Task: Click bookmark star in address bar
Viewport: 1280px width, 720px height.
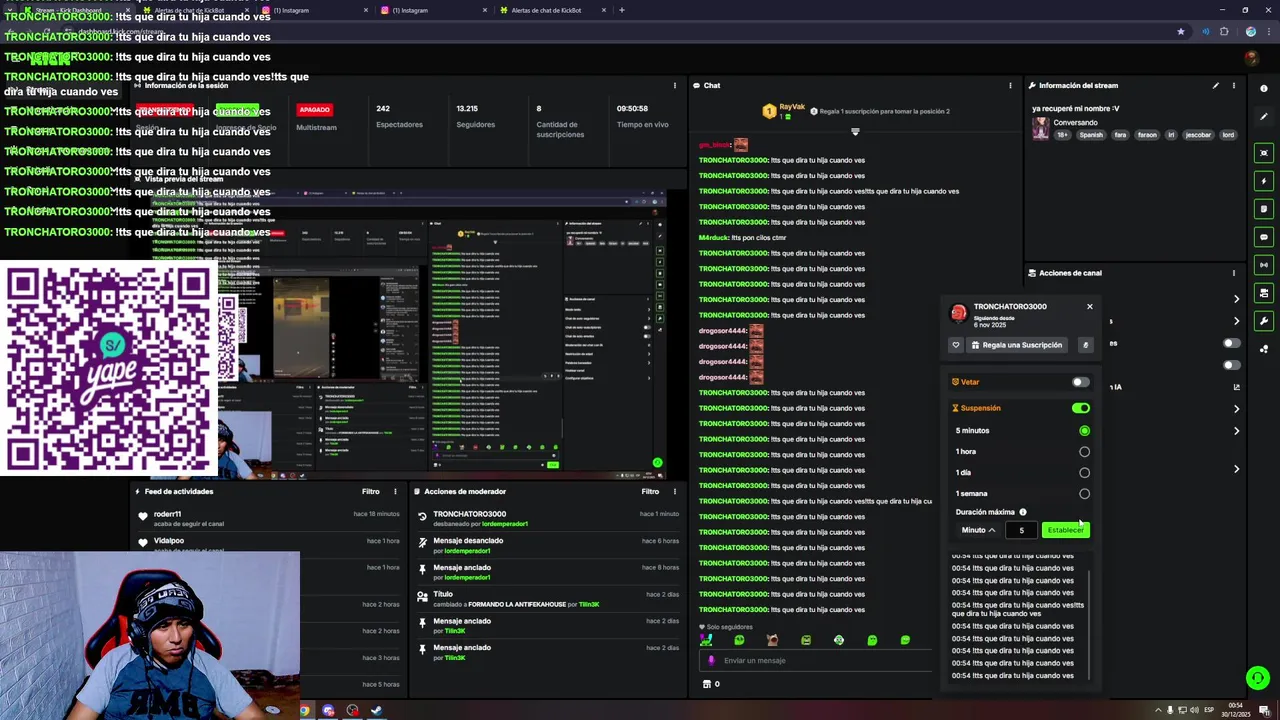Action: [1181, 31]
